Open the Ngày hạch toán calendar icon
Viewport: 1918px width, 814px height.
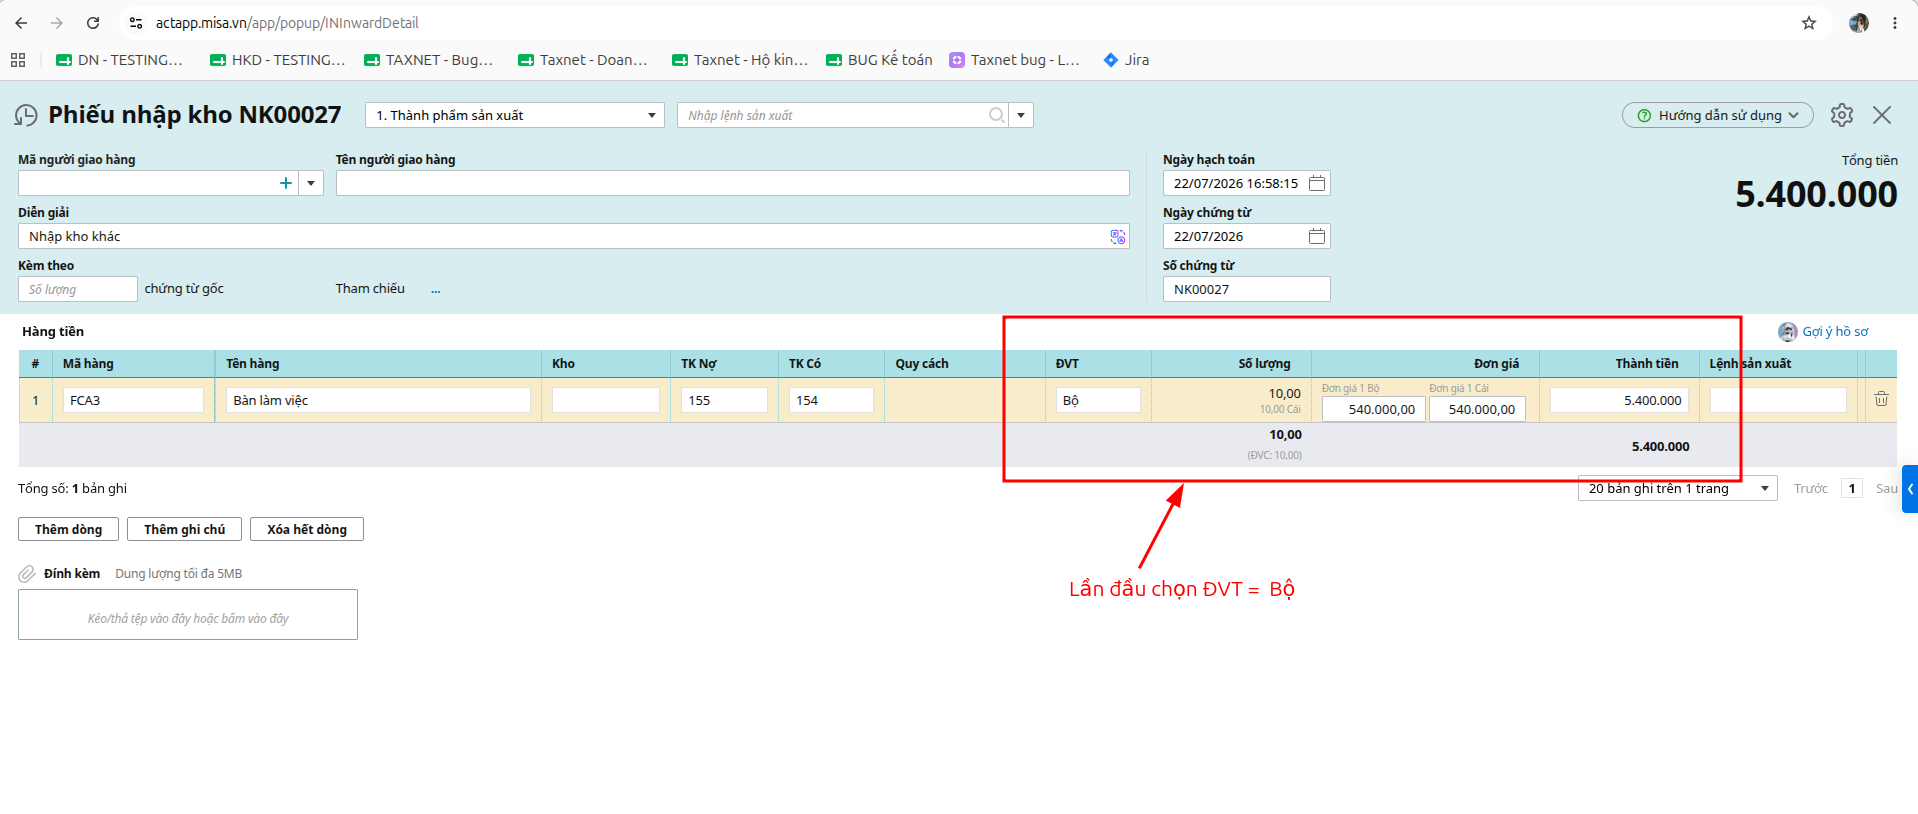(x=1317, y=183)
